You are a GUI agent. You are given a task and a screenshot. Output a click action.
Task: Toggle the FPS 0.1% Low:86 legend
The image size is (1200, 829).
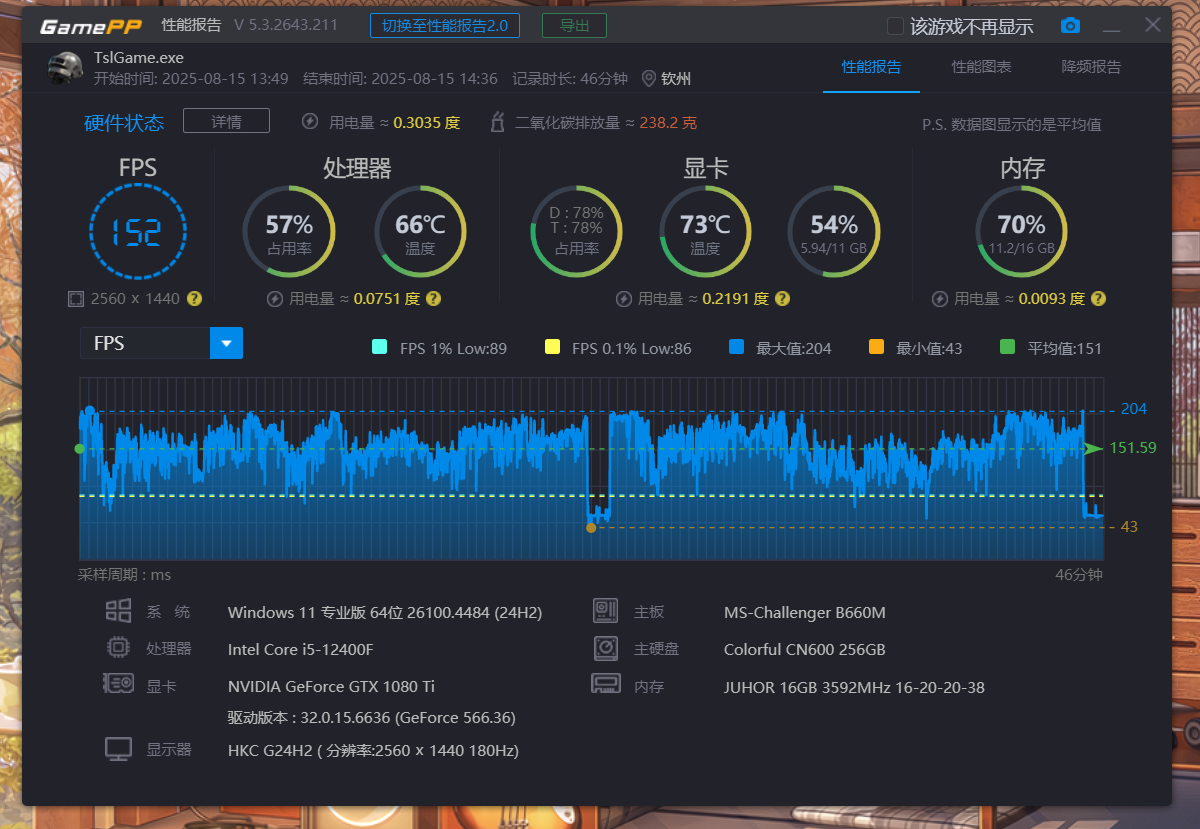pos(618,348)
